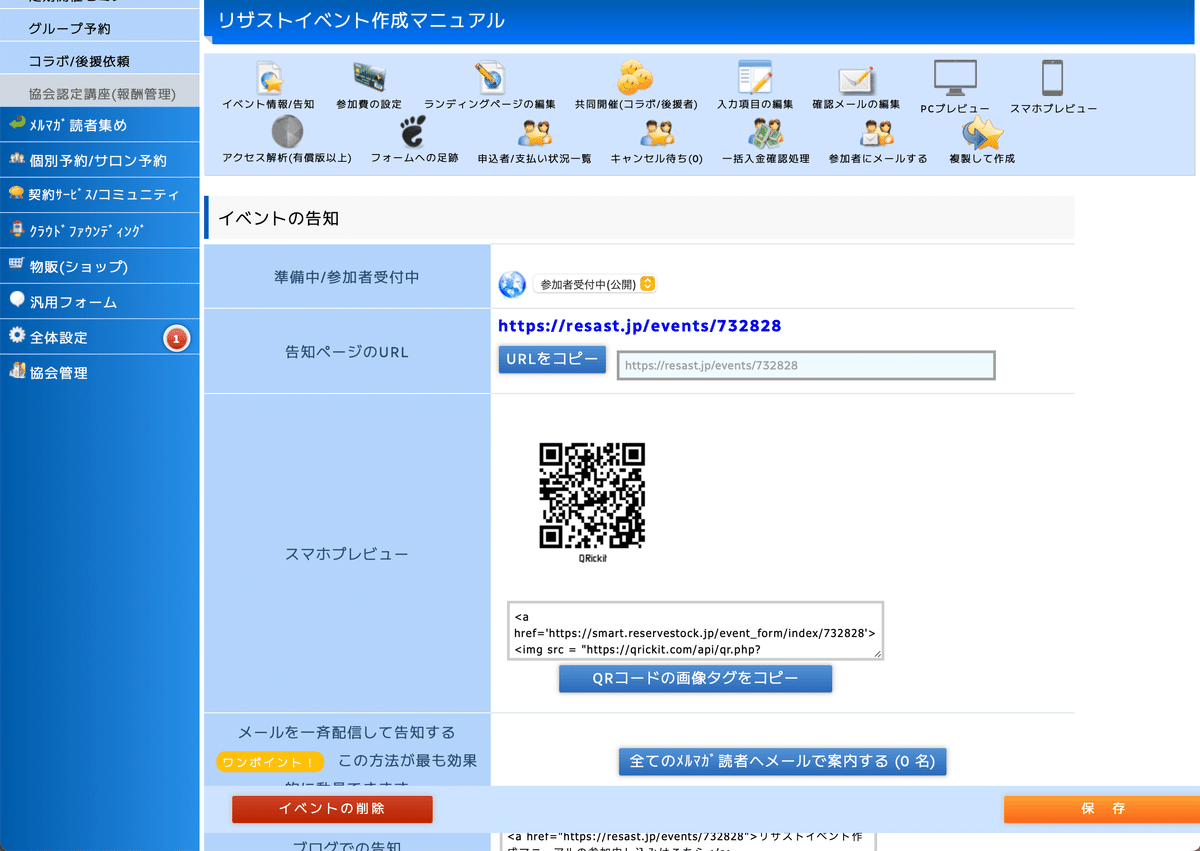Click the URLをコピー button

(x=552, y=359)
